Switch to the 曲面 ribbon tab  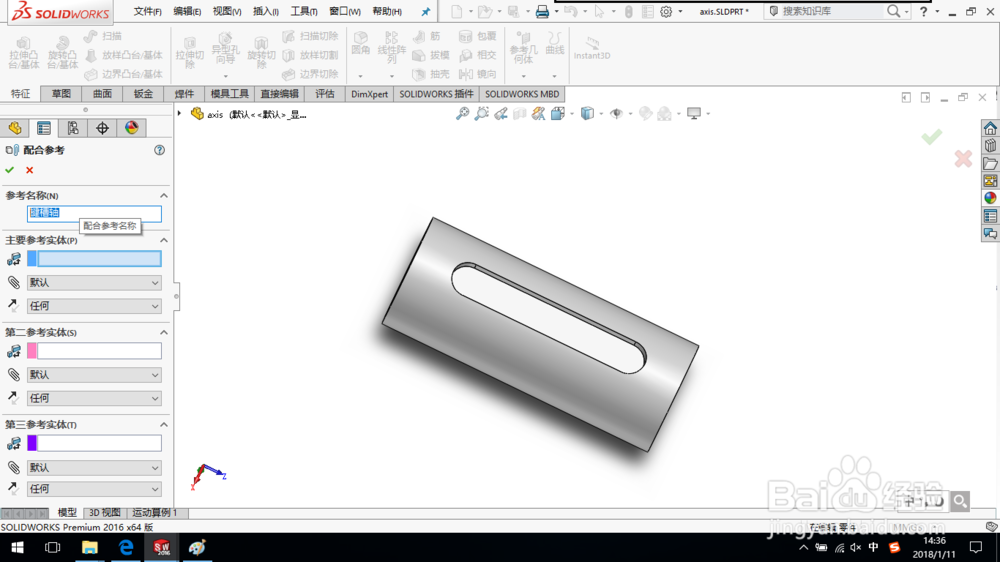pyautogui.click(x=102, y=94)
